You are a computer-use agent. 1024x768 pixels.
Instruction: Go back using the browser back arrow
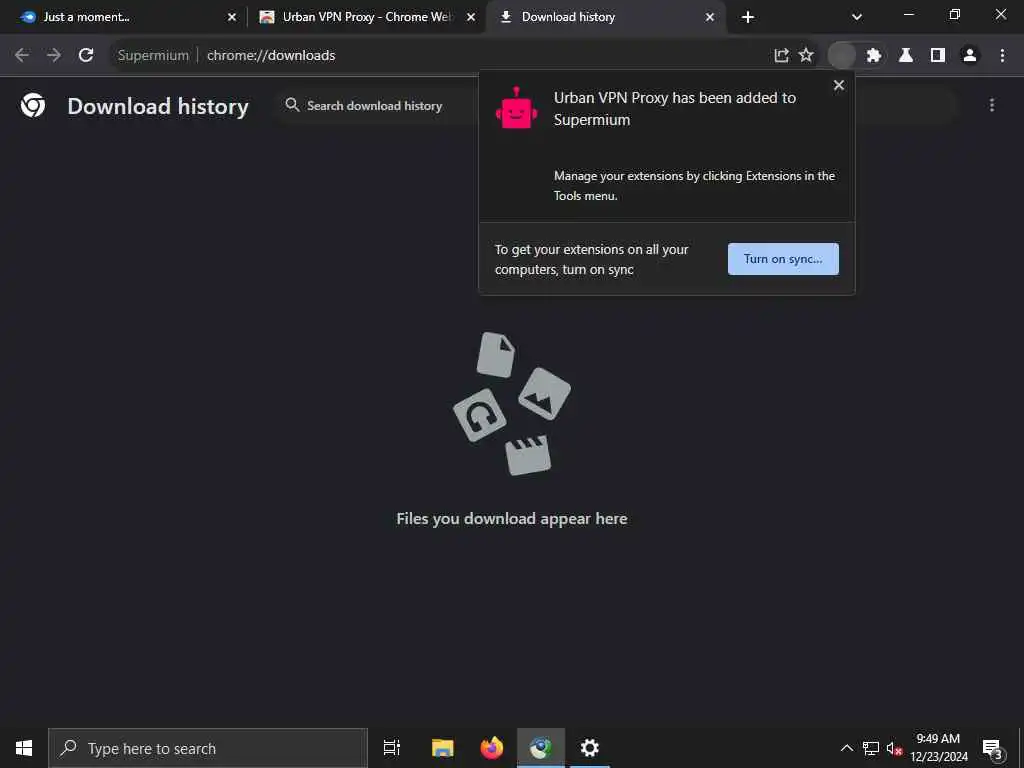pos(22,56)
